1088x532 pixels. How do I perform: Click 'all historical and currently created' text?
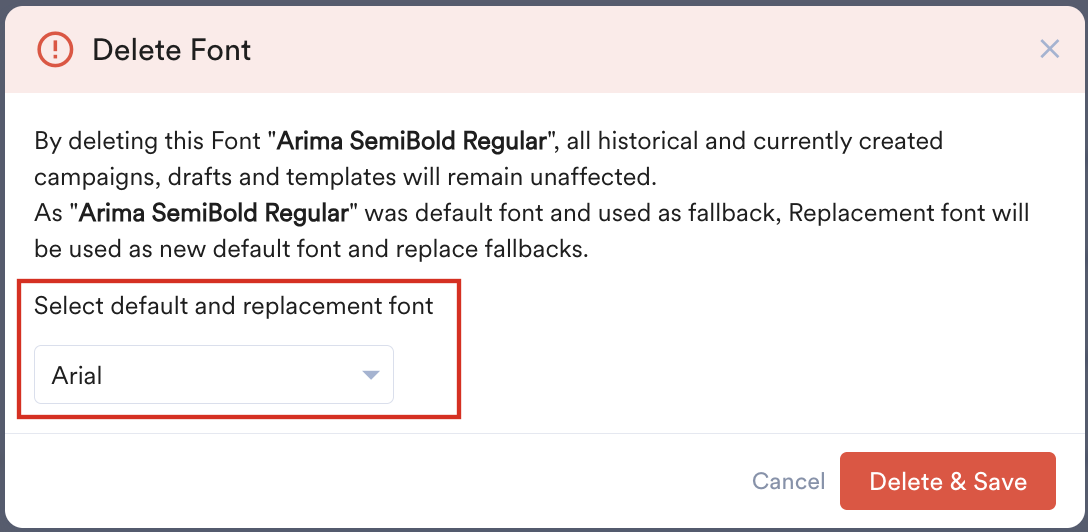pos(752,141)
